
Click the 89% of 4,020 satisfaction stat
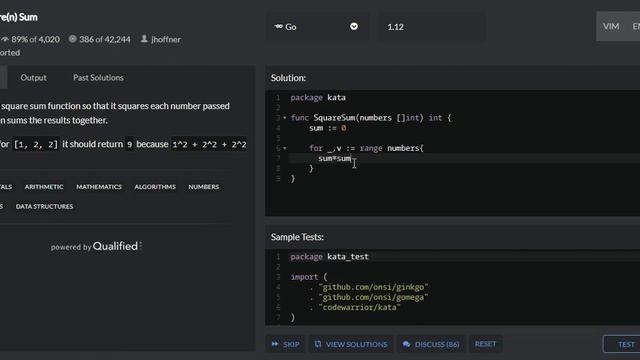tap(35, 39)
